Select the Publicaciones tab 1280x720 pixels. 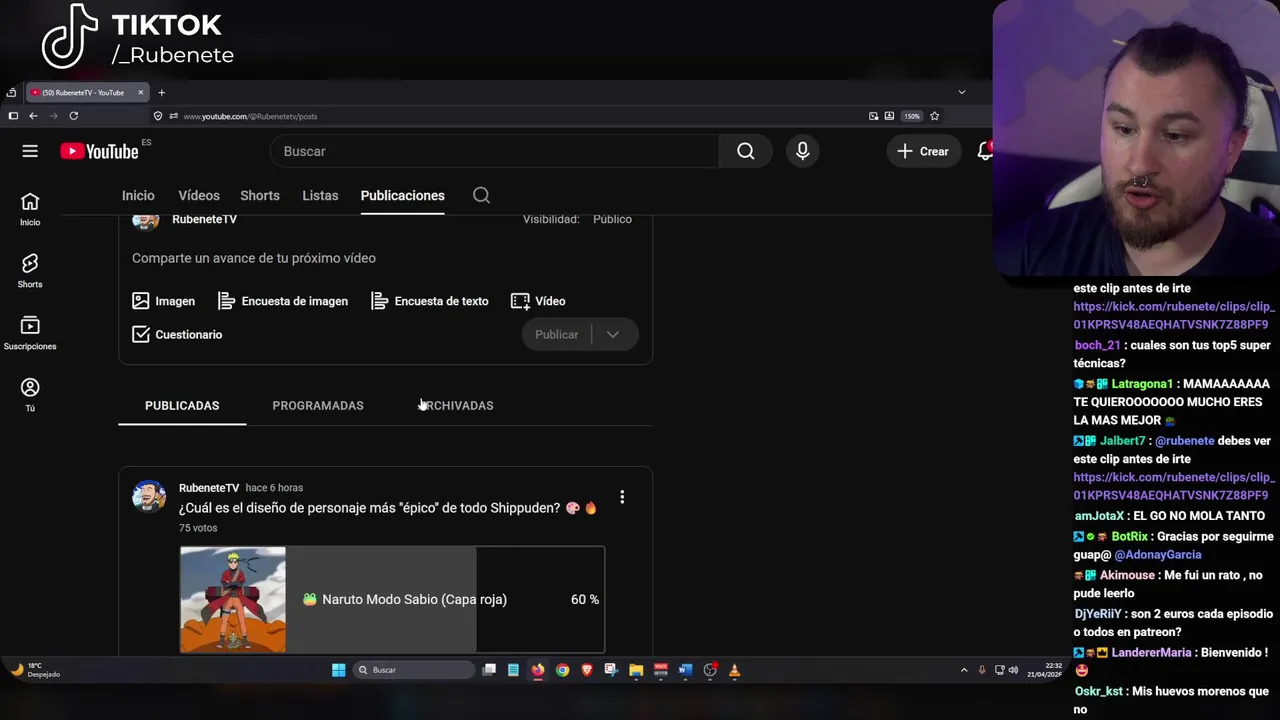coord(402,195)
